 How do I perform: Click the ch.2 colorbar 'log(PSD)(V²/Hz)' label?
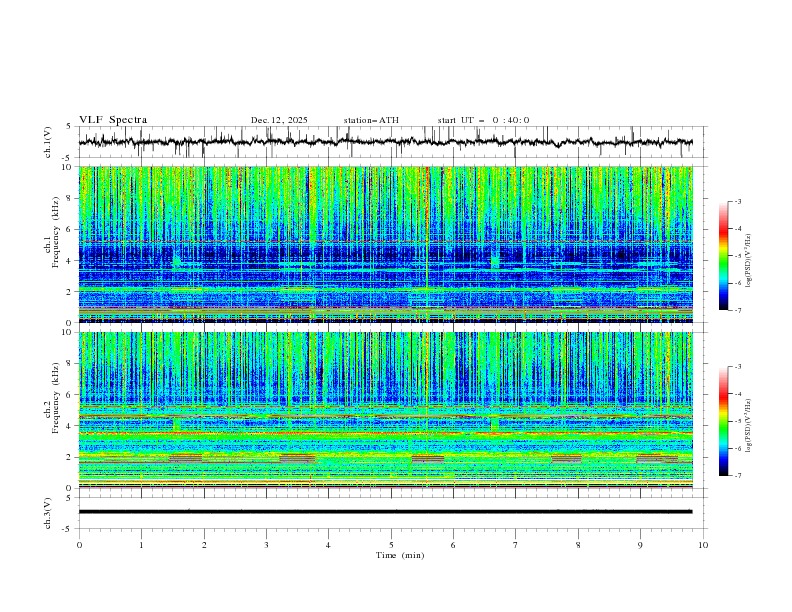[x=749, y=426]
